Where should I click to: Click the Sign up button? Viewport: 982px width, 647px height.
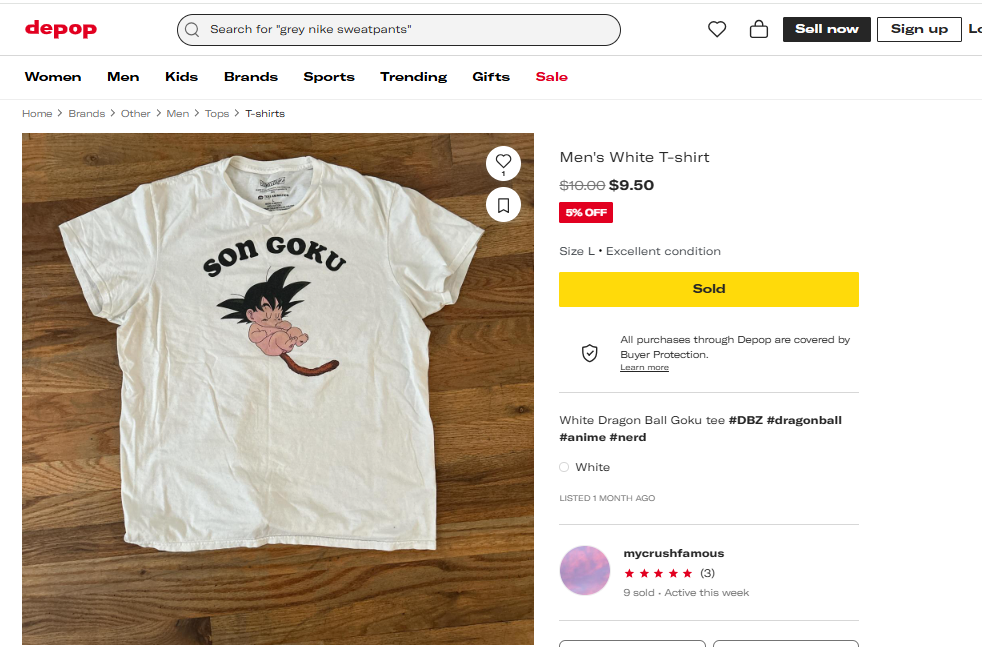pos(918,29)
